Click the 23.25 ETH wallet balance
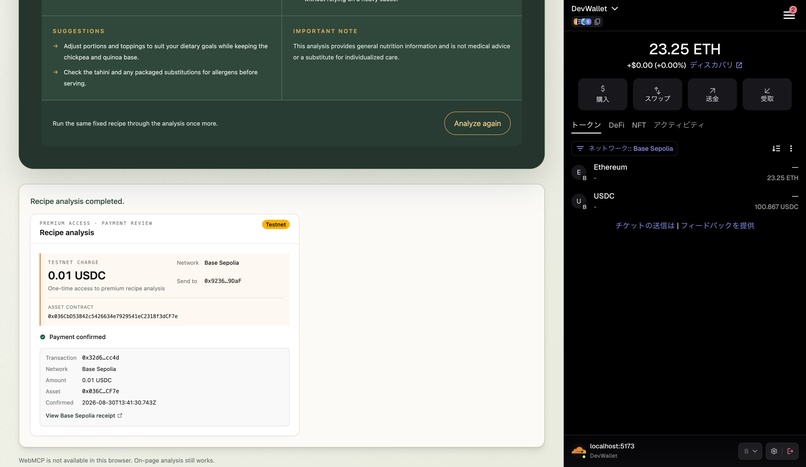 pyautogui.click(x=685, y=49)
